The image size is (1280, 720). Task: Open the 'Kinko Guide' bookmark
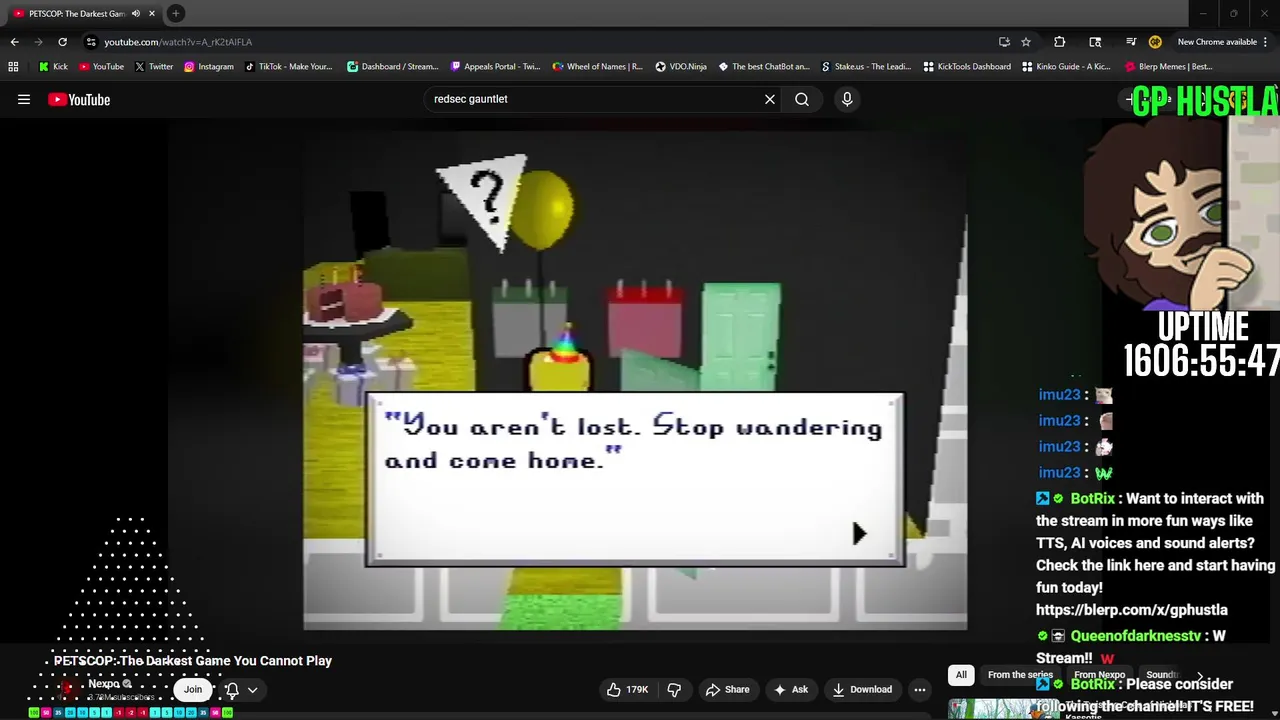(1065, 67)
